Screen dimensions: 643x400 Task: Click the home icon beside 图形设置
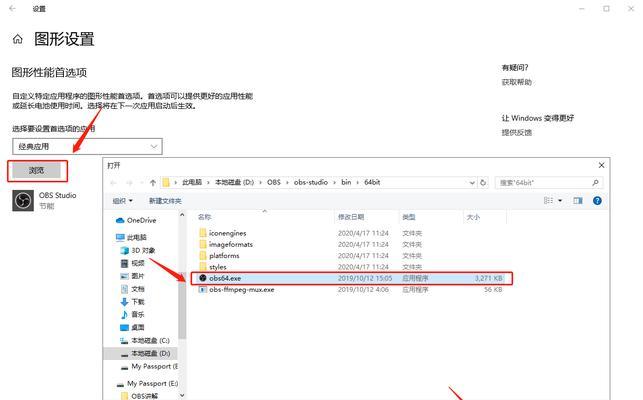click(x=18, y=39)
